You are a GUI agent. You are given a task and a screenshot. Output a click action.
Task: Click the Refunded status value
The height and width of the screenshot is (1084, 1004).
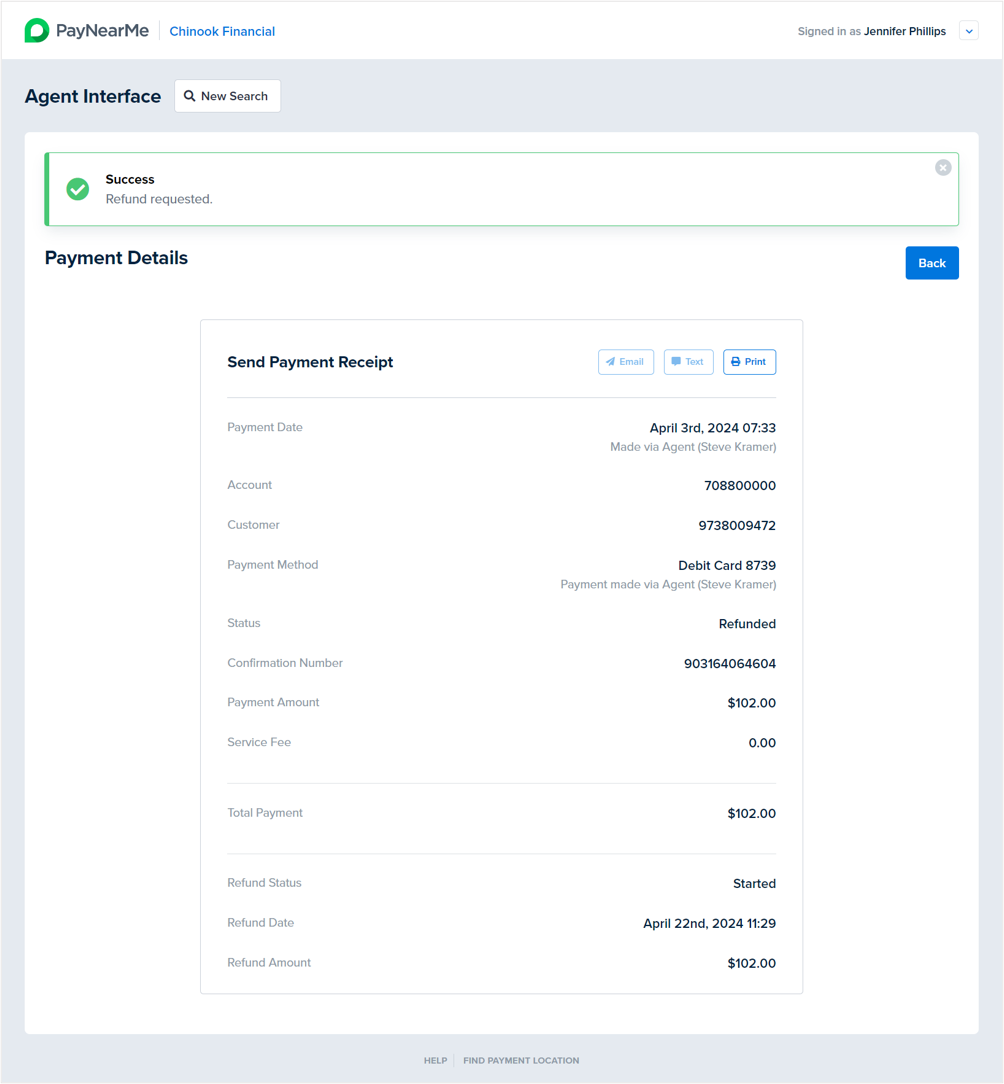pyautogui.click(x=747, y=624)
